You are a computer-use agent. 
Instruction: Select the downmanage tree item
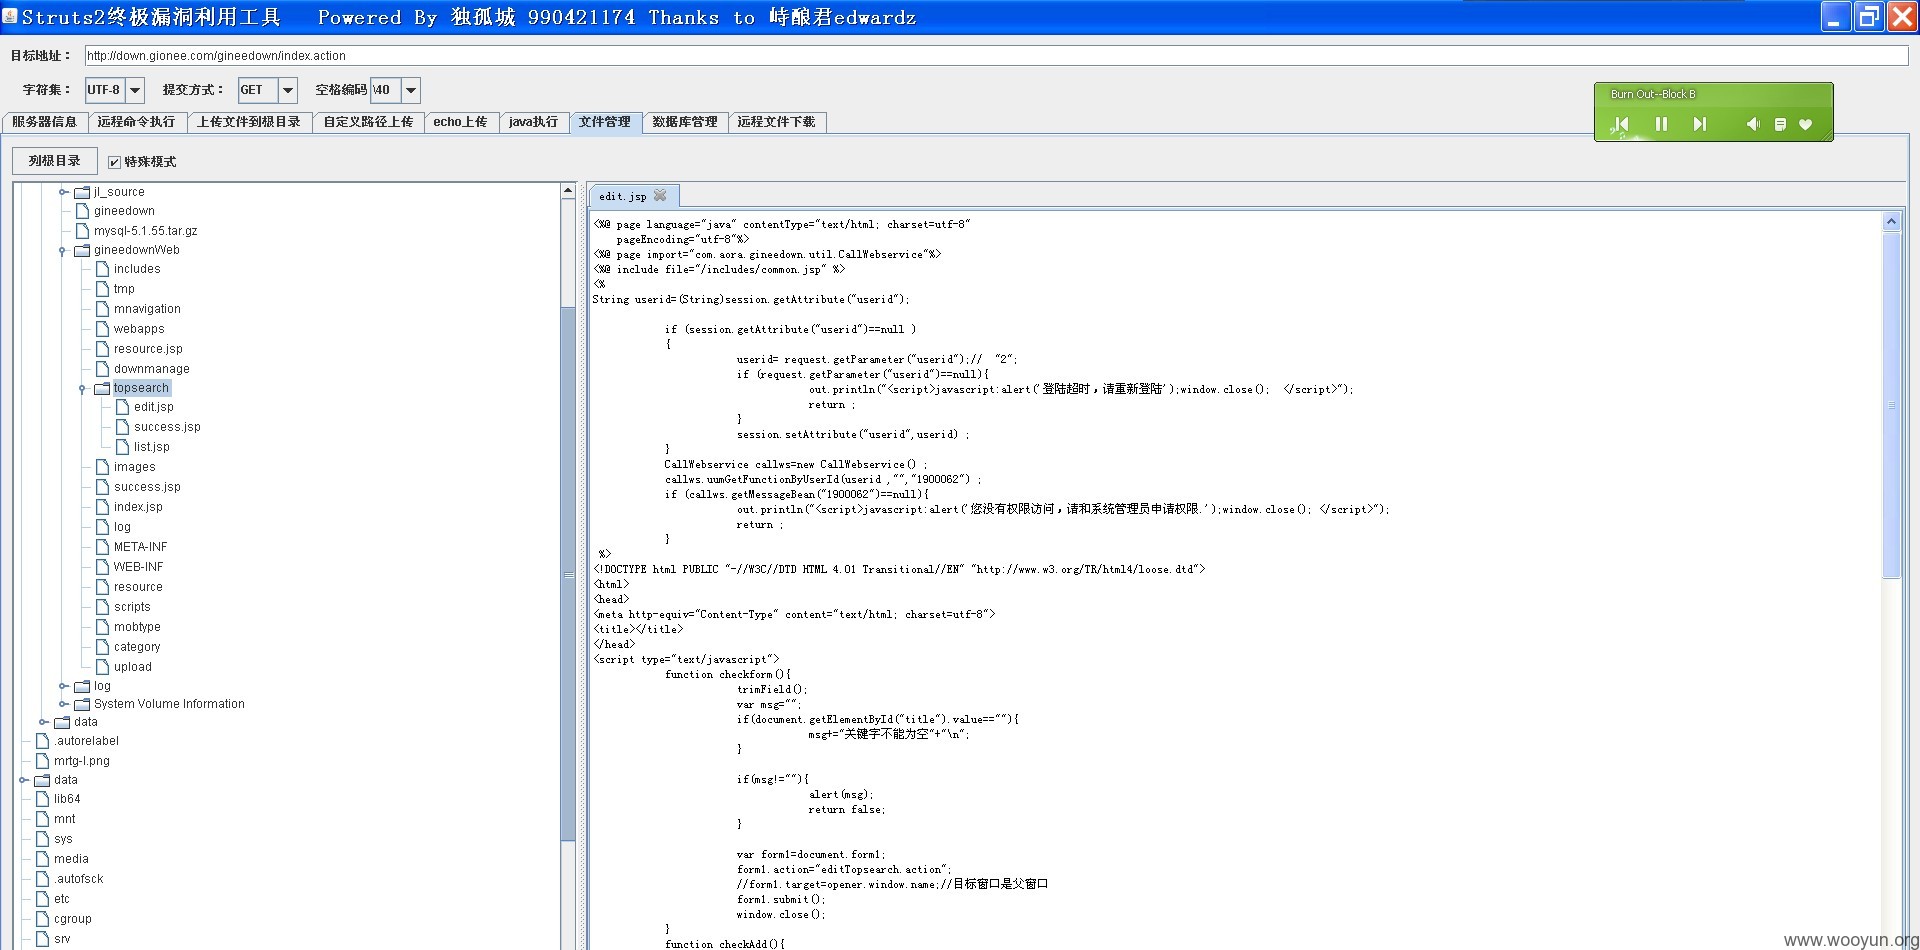151,369
